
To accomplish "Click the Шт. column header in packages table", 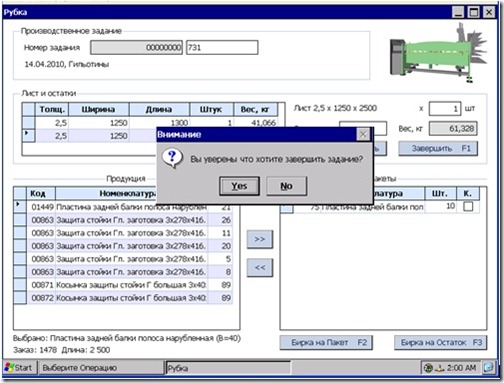I will pyautogui.click(x=440, y=193).
